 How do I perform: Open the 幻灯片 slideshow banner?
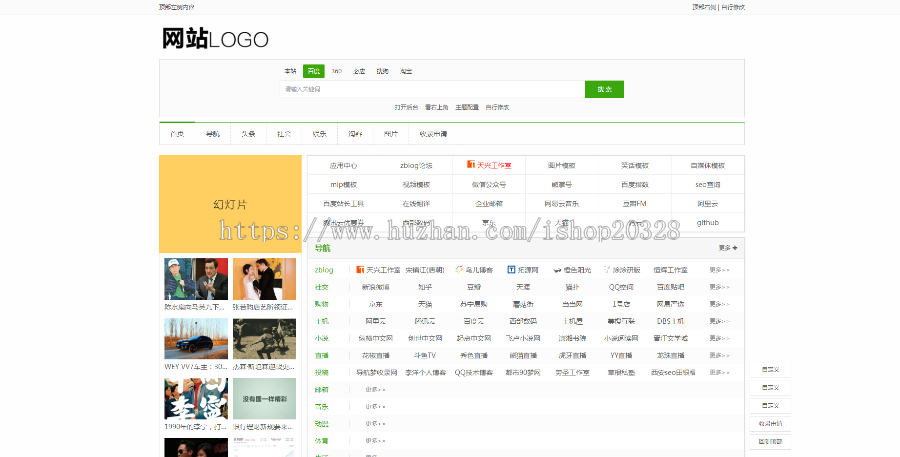click(x=230, y=204)
